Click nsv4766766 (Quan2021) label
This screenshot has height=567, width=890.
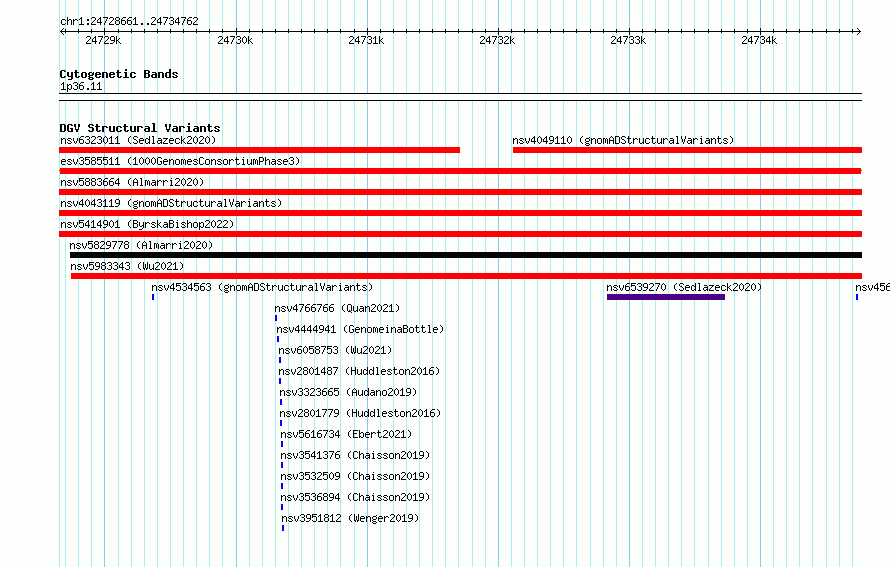pos(337,308)
